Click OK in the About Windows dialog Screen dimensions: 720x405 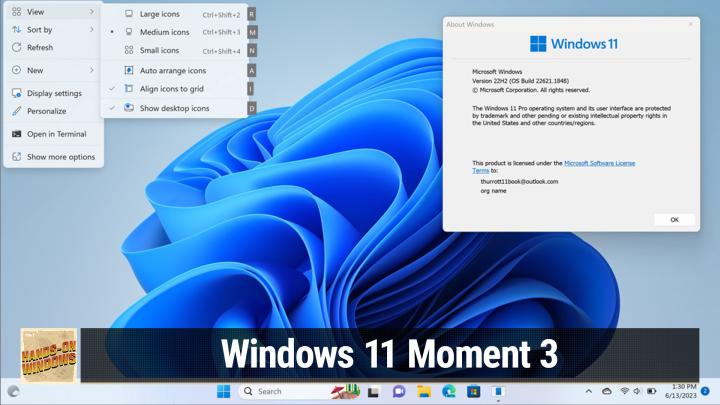tap(674, 220)
